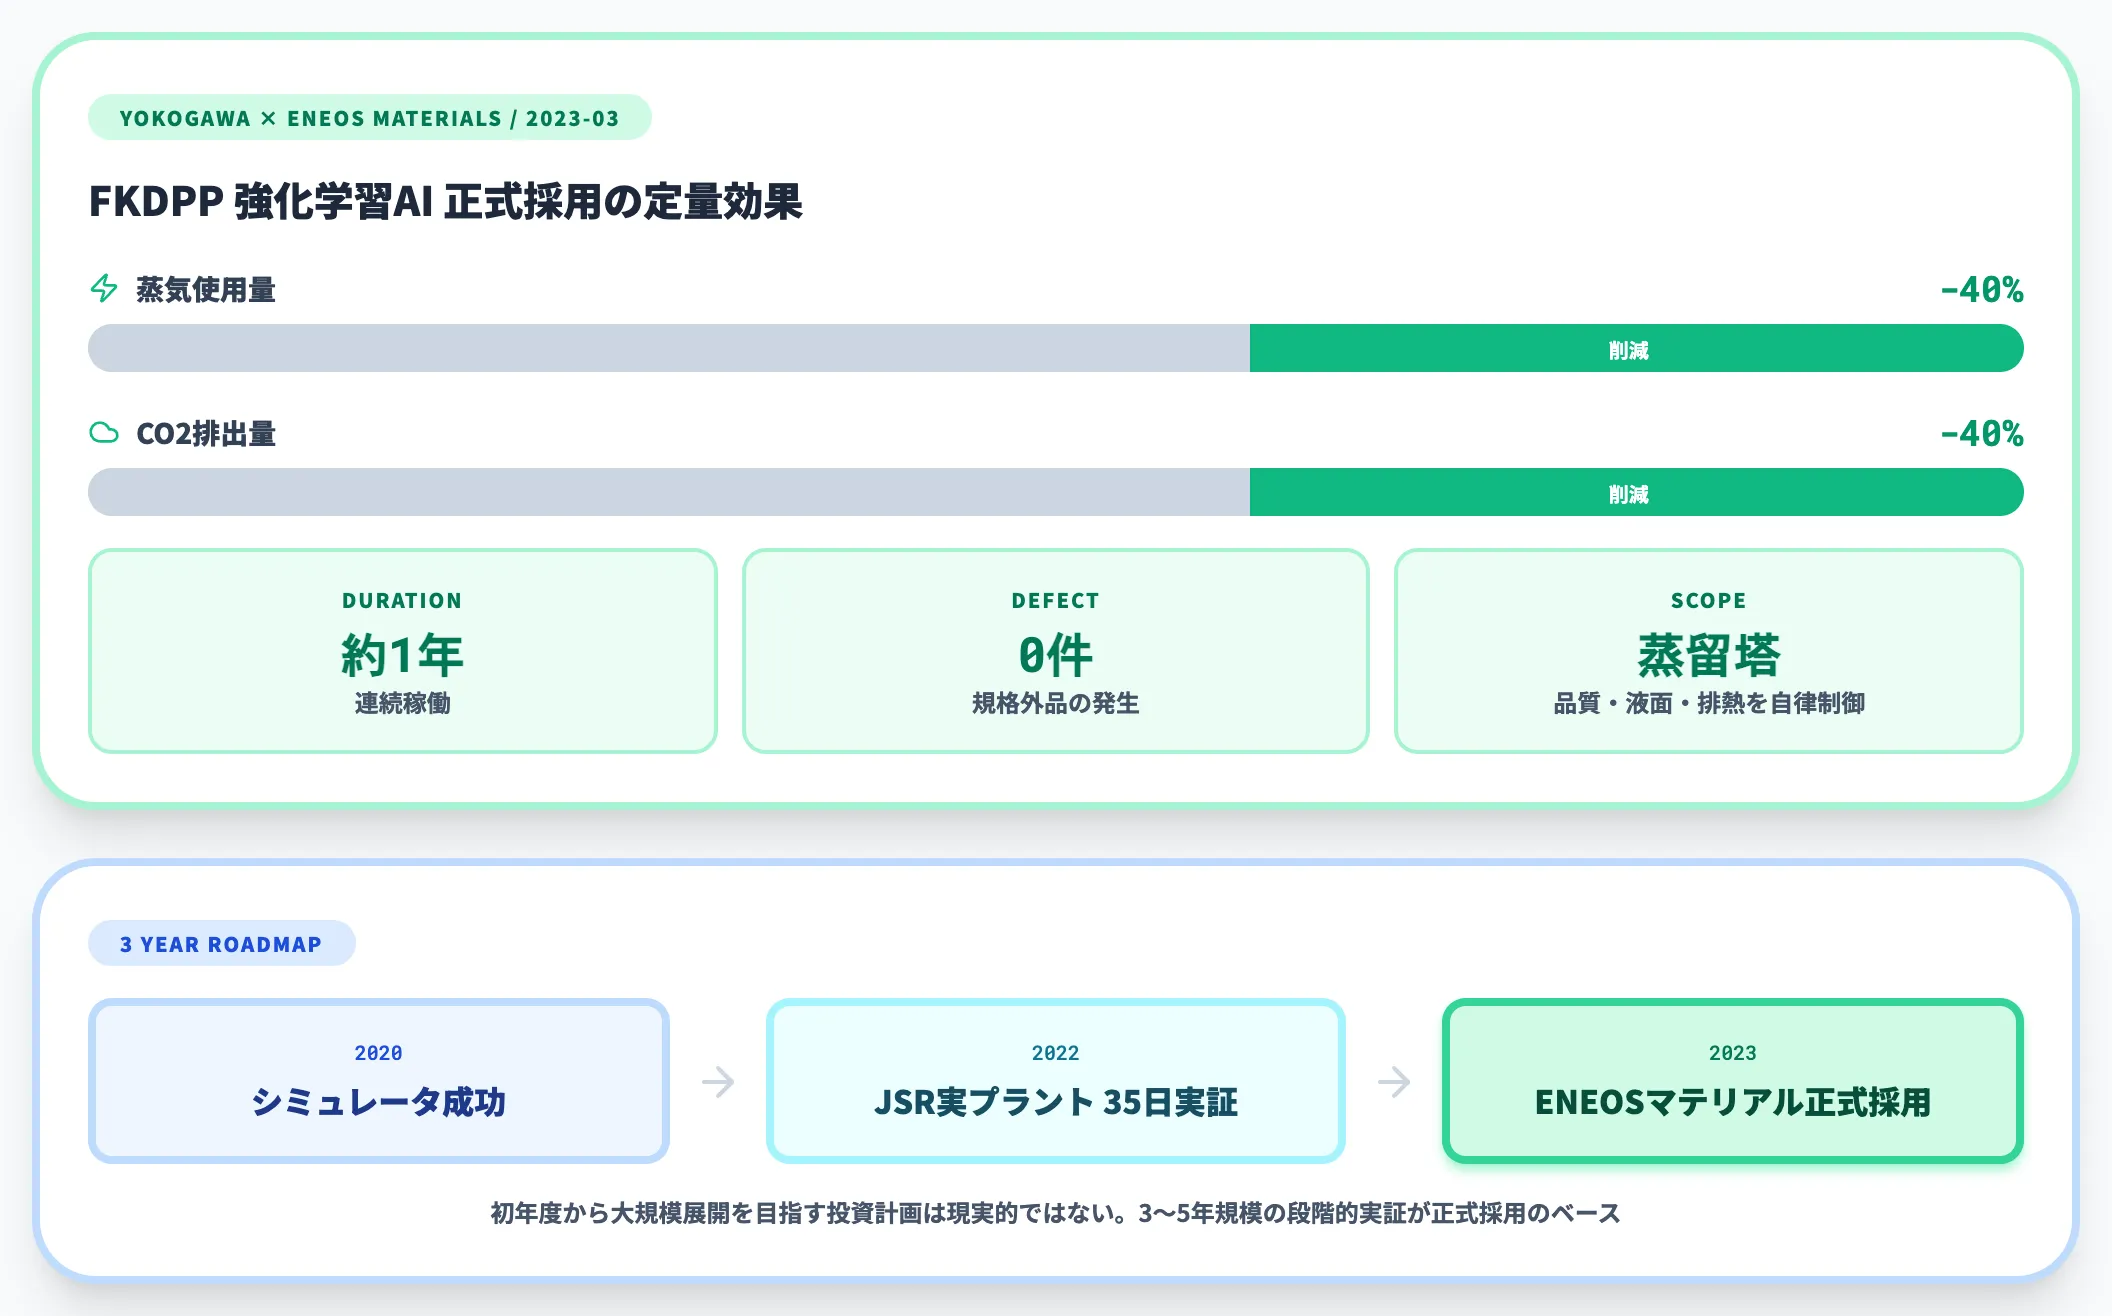Click the CO2排出量 label

[206, 434]
